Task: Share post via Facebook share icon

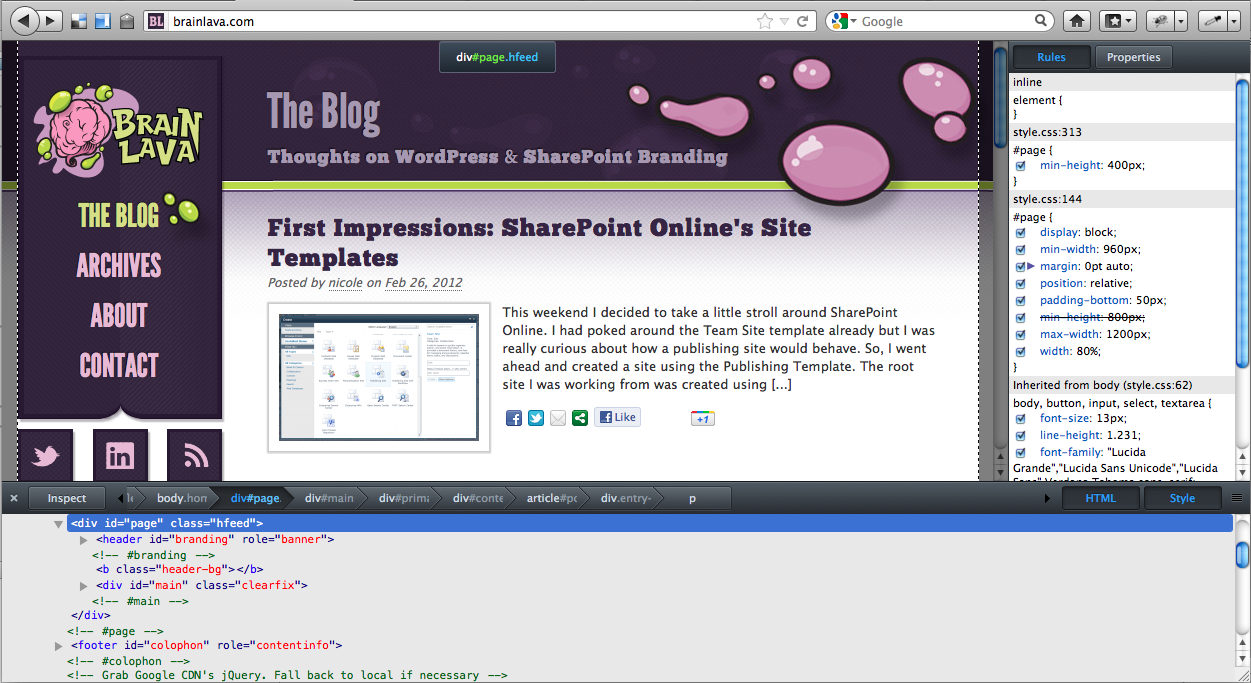Action: click(514, 418)
